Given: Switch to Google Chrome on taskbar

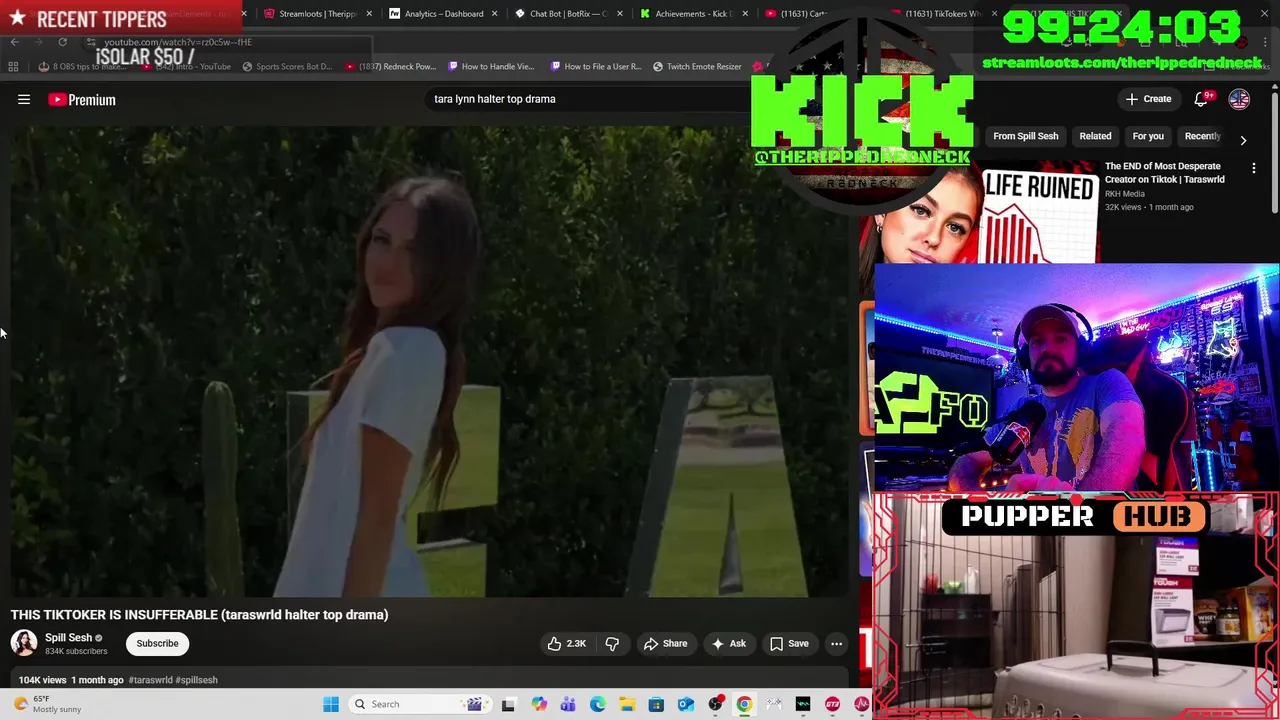Looking at the screenshot, I should 744,704.
